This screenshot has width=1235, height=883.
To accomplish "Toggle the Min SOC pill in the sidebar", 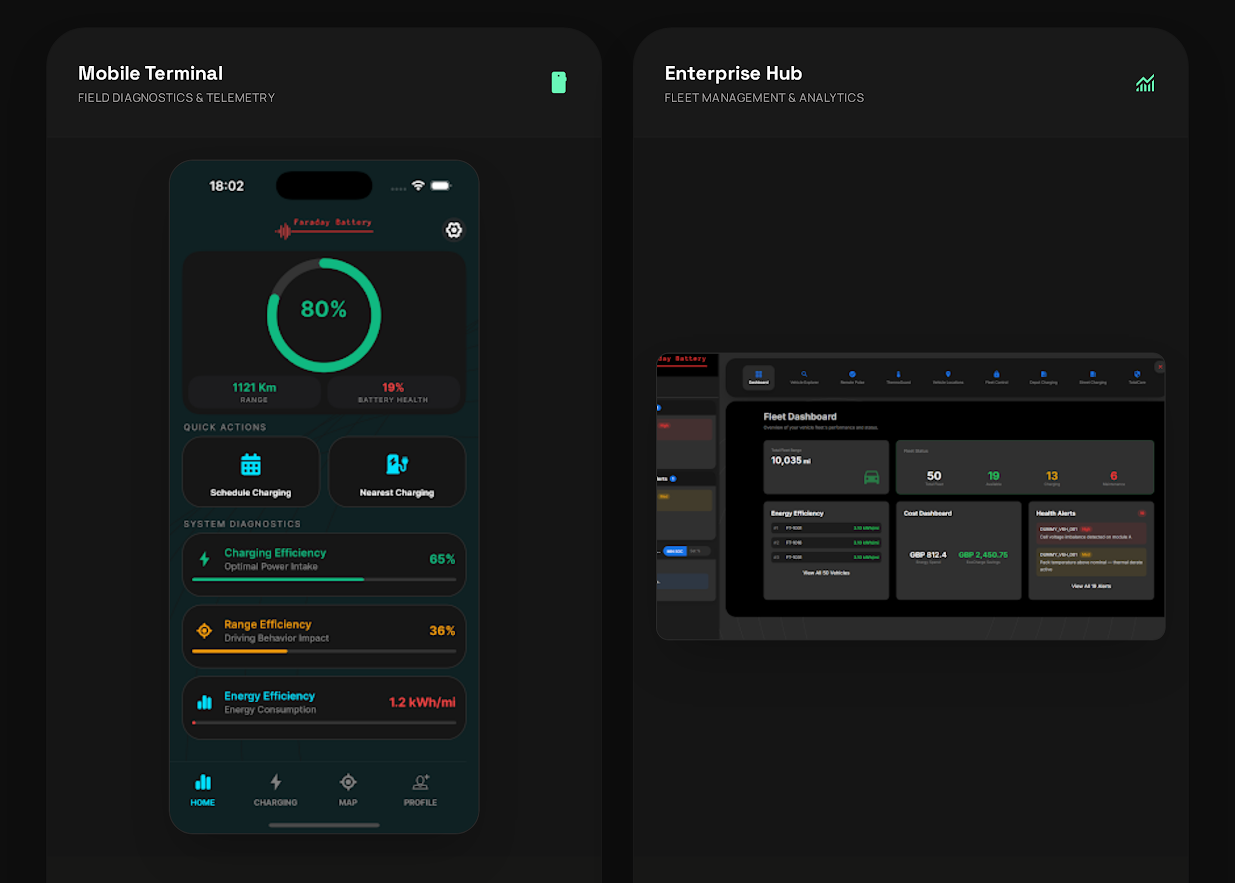I will click(675, 551).
